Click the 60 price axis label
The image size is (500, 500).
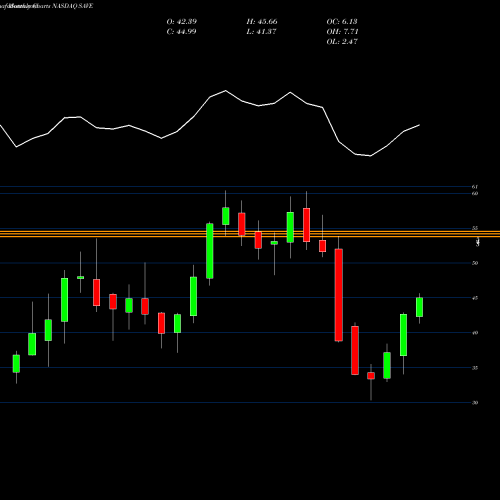pos(475,193)
